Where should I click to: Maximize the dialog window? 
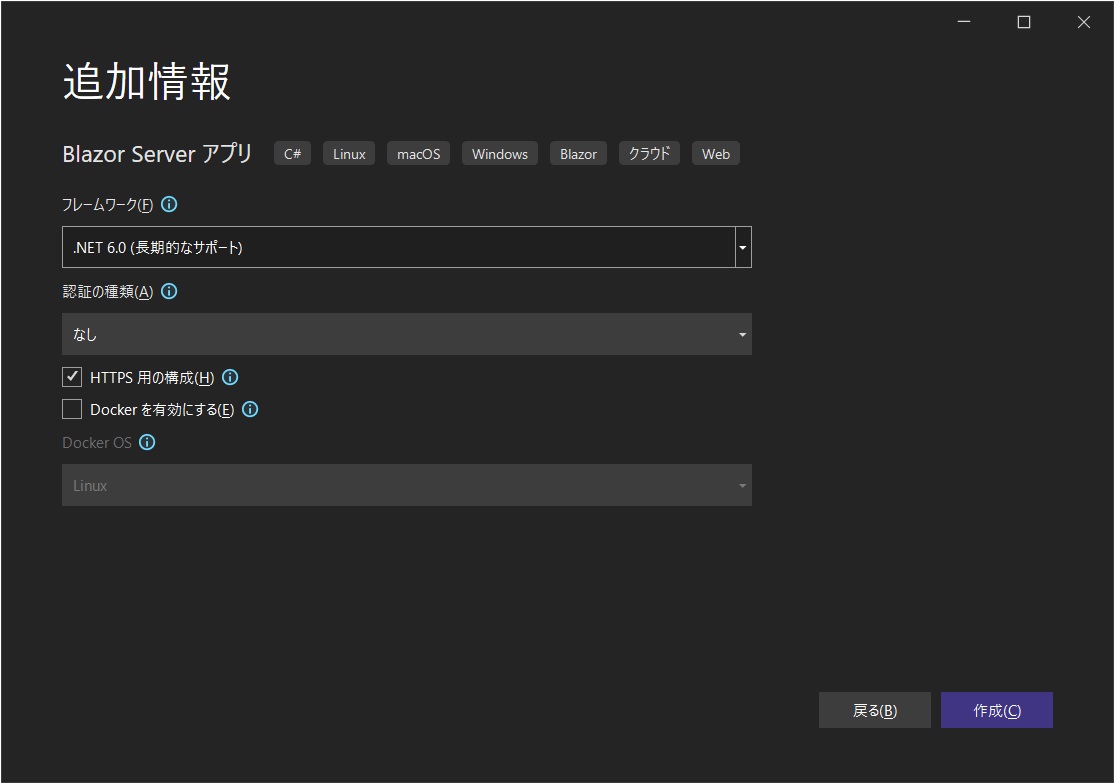coord(1024,22)
